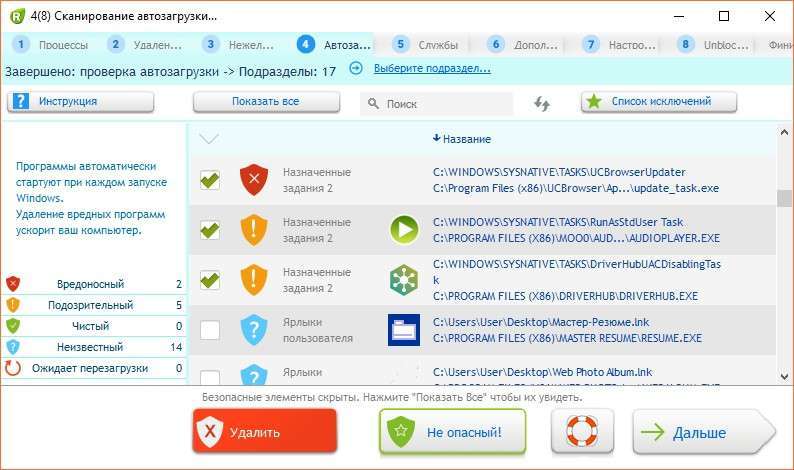This screenshot has height=470, width=794.
Task: Click Ярлыки пользователя label on Мастер-Резюме row
Action: tap(317, 330)
